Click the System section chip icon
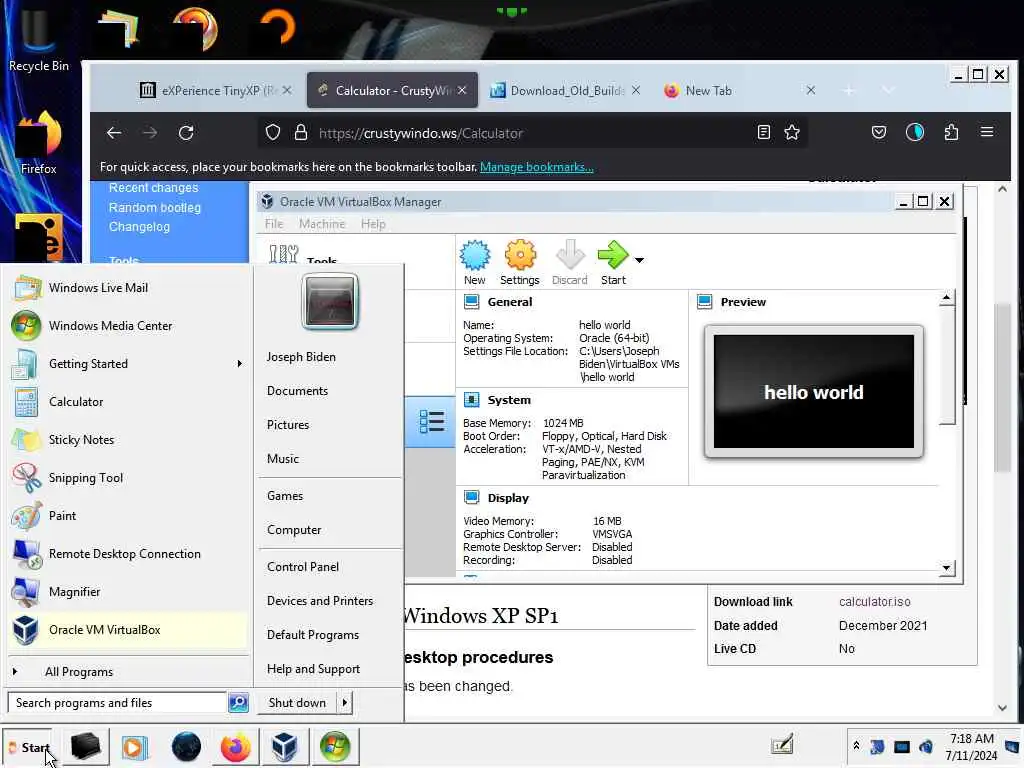This screenshot has height=768, width=1024. tap(471, 400)
